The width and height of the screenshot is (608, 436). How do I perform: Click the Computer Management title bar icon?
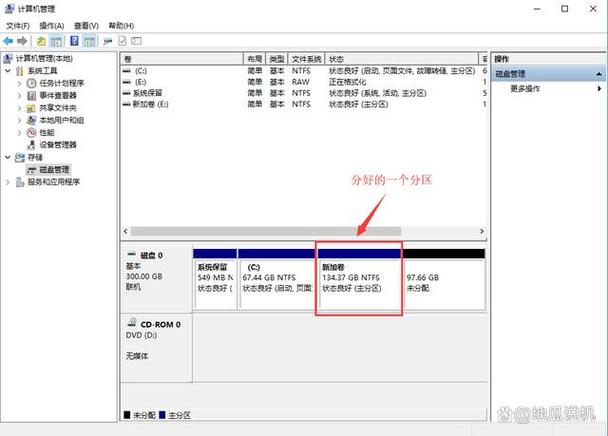pyautogui.click(x=9, y=9)
